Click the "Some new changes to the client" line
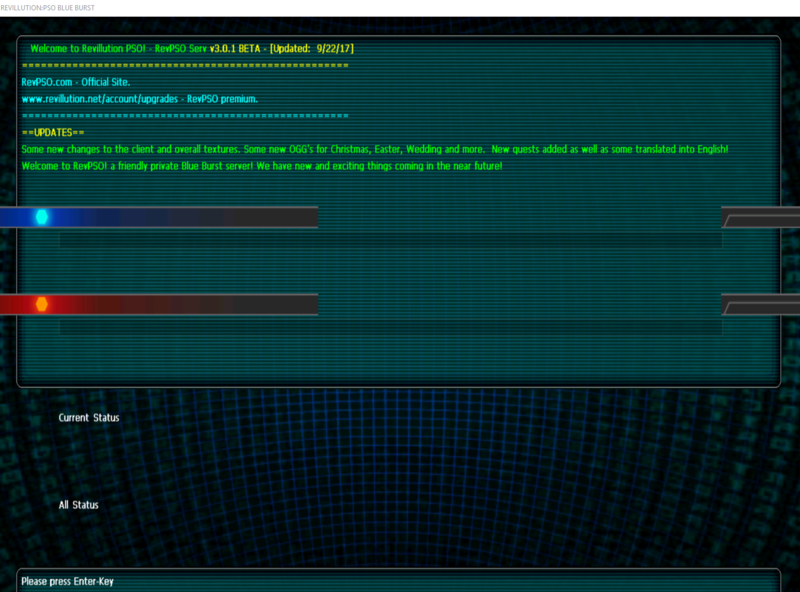Image resolution: width=800 pixels, height=592 pixels. click(x=374, y=149)
